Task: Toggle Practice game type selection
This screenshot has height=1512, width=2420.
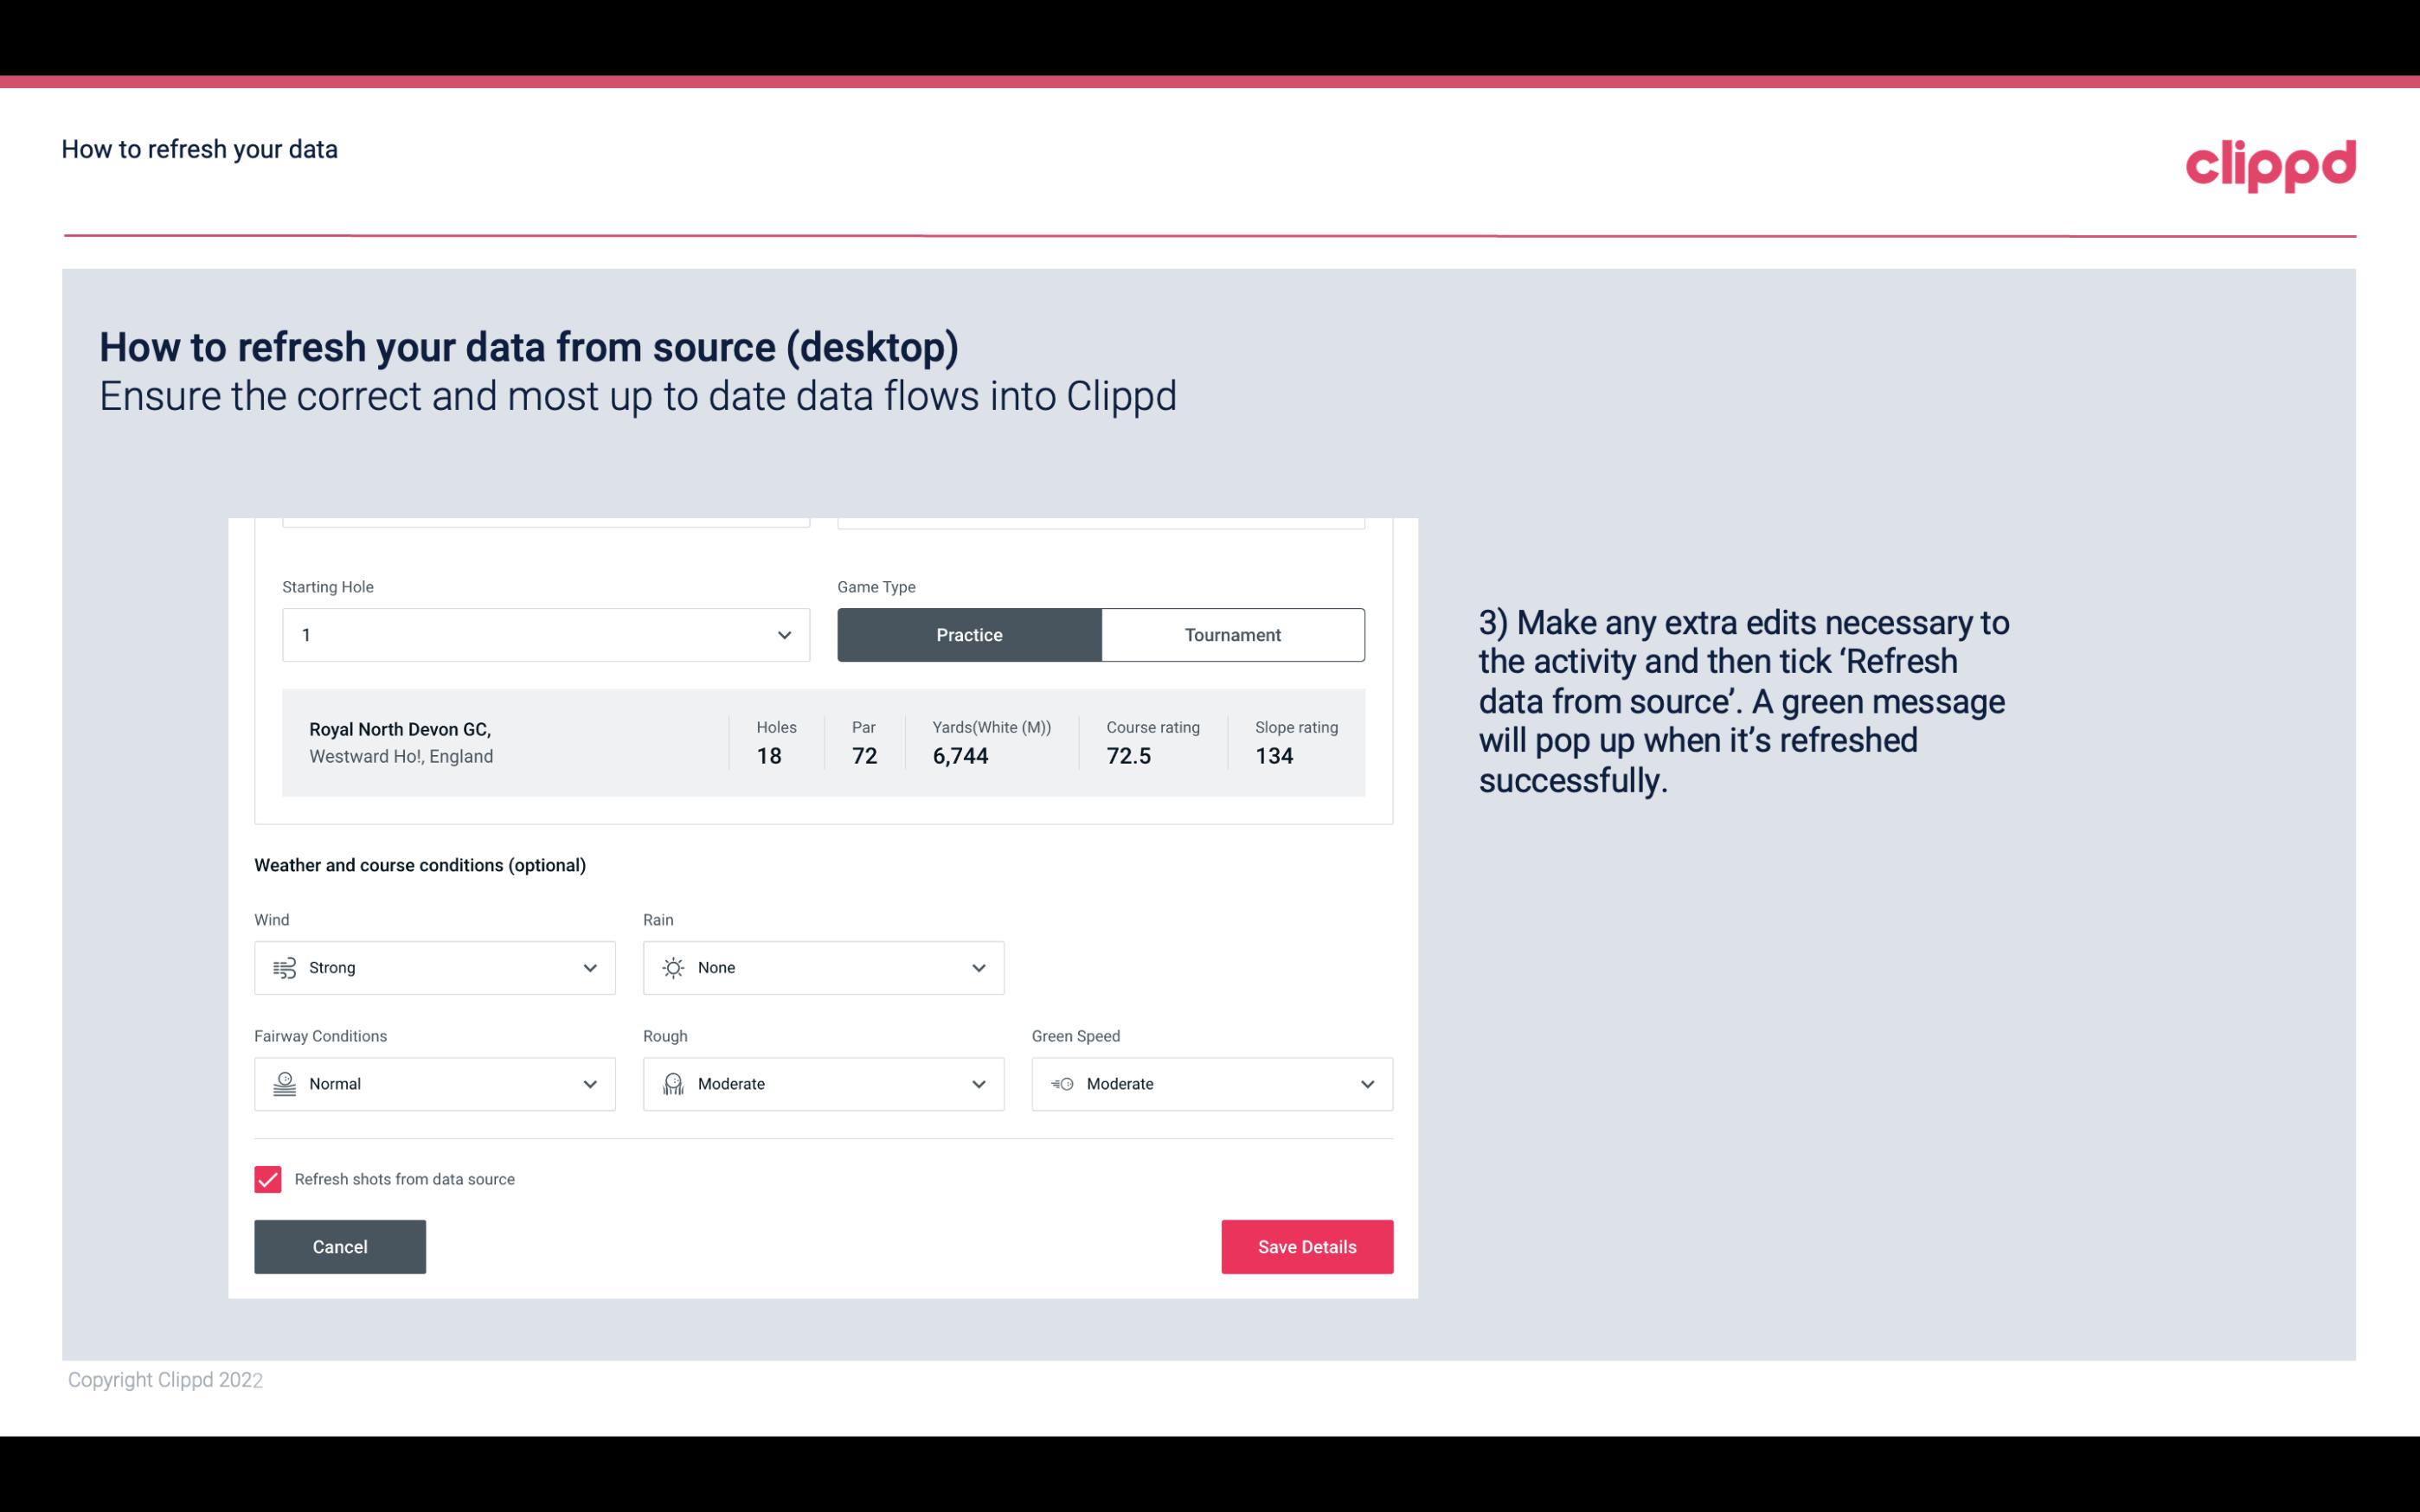Action: click(969, 634)
